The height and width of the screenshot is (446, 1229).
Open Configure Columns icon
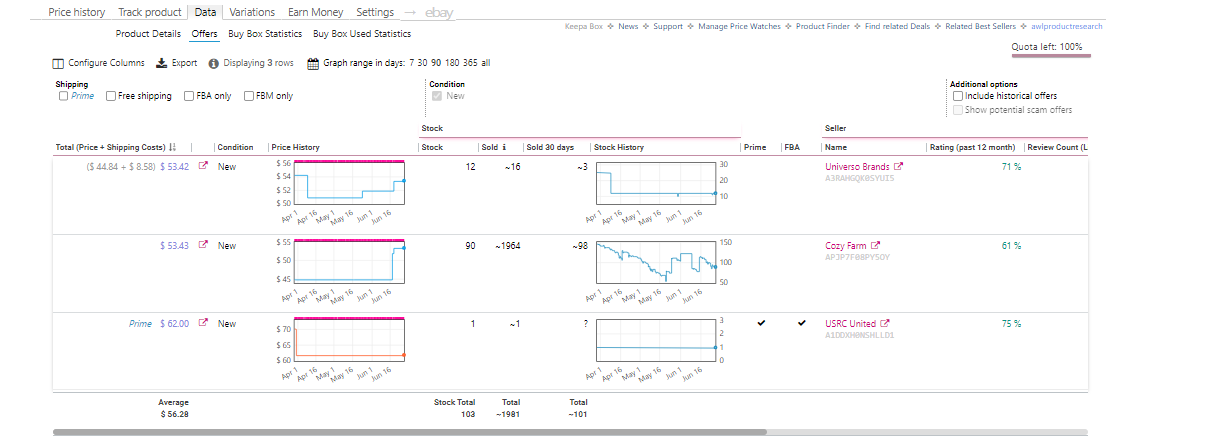[x=59, y=63]
